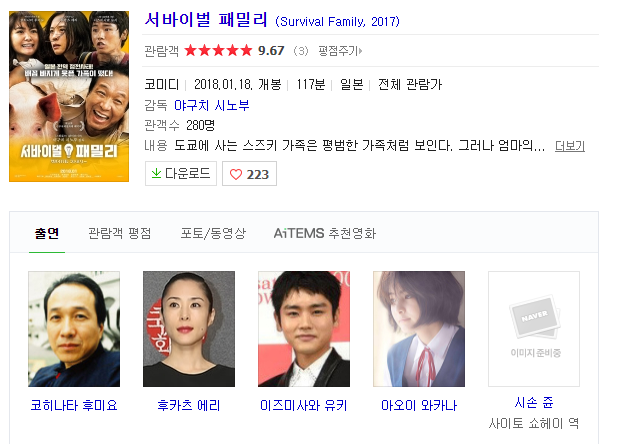
Task: Open 후카츠 에리 actress photo
Action: tap(189, 329)
